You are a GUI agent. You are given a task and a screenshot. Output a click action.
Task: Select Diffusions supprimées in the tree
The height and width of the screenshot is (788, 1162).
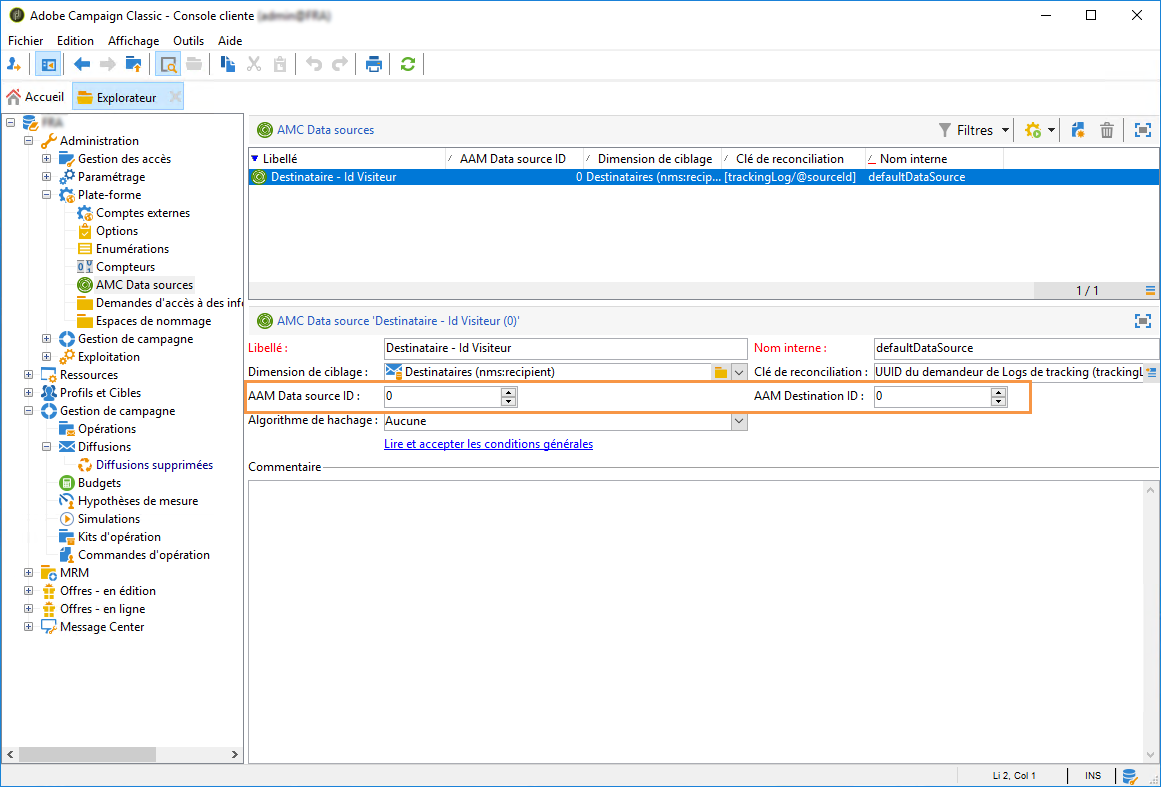154,465
